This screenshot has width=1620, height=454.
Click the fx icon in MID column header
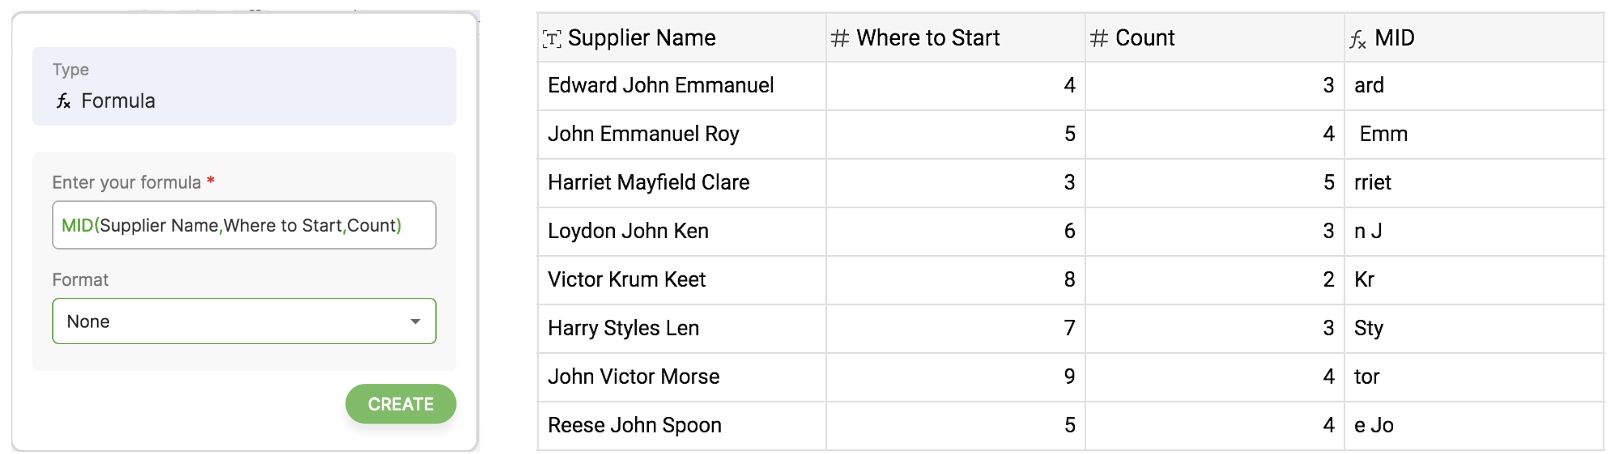click(x=1358, y=39)
